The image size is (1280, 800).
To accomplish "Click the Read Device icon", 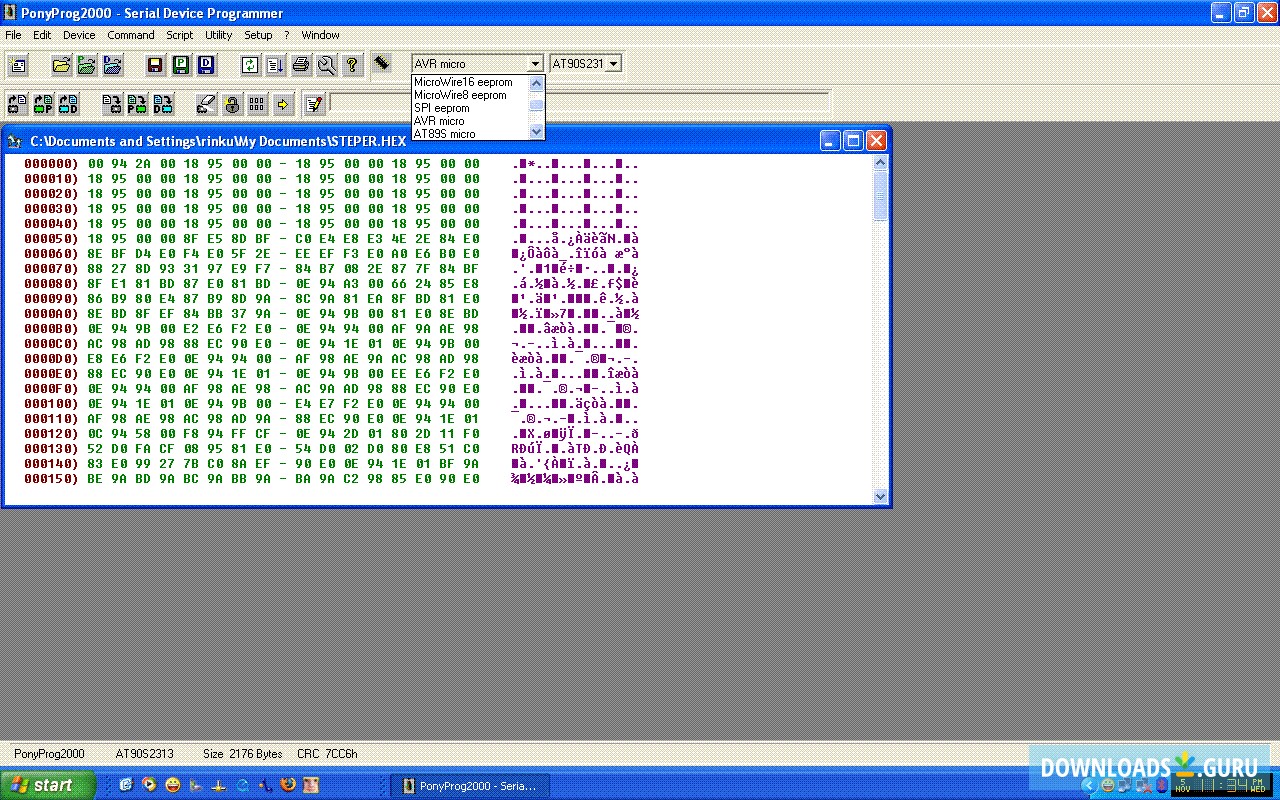I will point(18,103).
